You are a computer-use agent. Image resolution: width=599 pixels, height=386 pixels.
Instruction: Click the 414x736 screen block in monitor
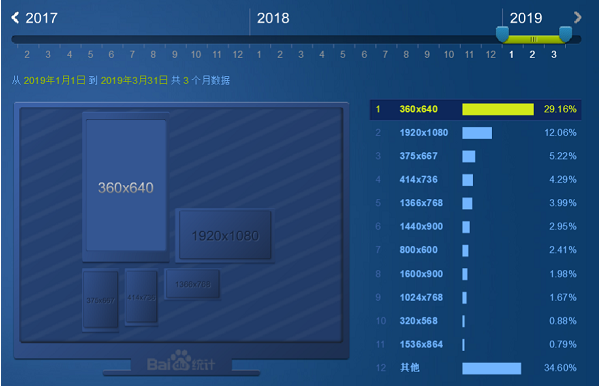(x=141, y=297)
